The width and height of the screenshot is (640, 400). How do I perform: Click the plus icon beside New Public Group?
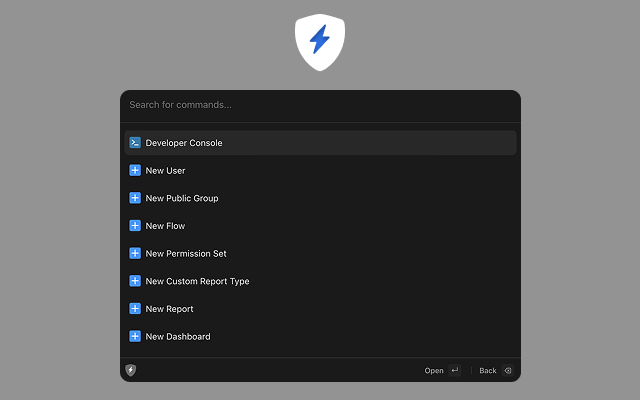point(135,198)
